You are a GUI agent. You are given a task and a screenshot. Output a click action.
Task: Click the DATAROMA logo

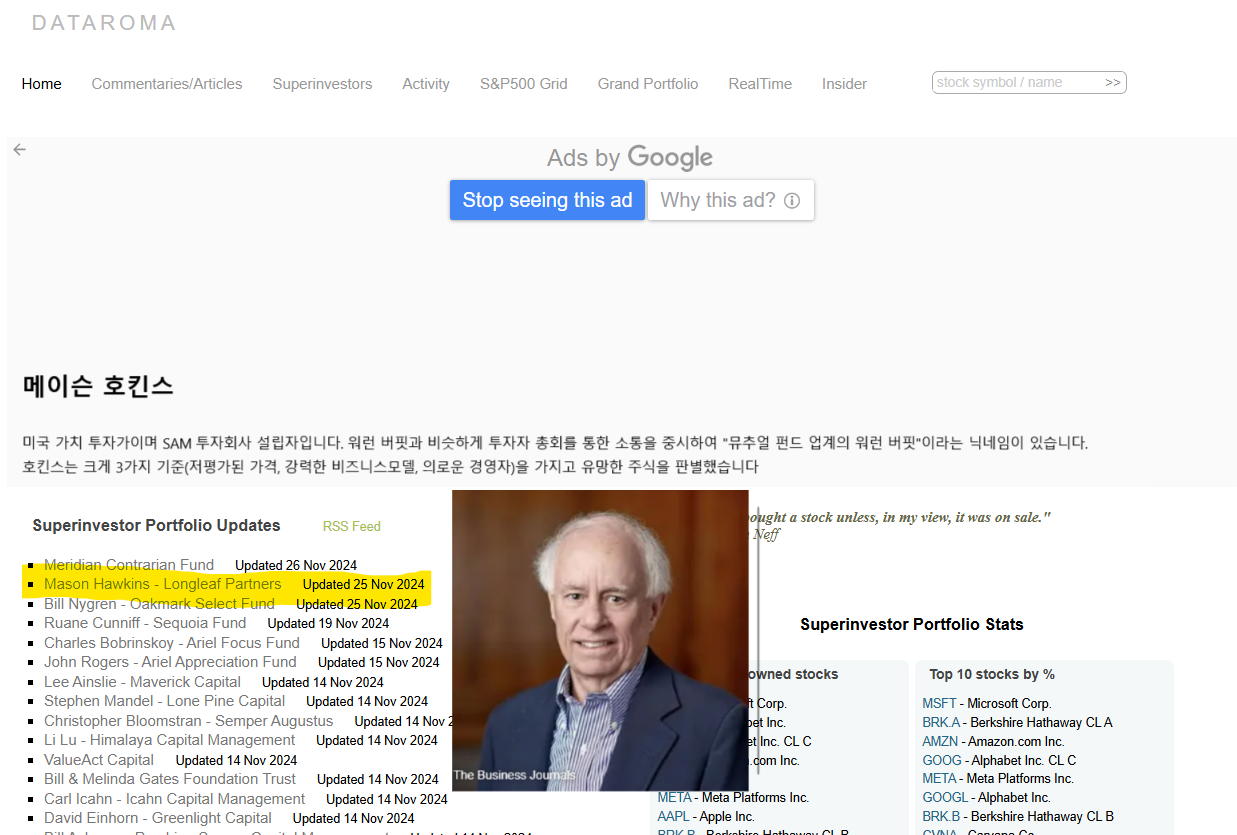[x=104, y=22]
